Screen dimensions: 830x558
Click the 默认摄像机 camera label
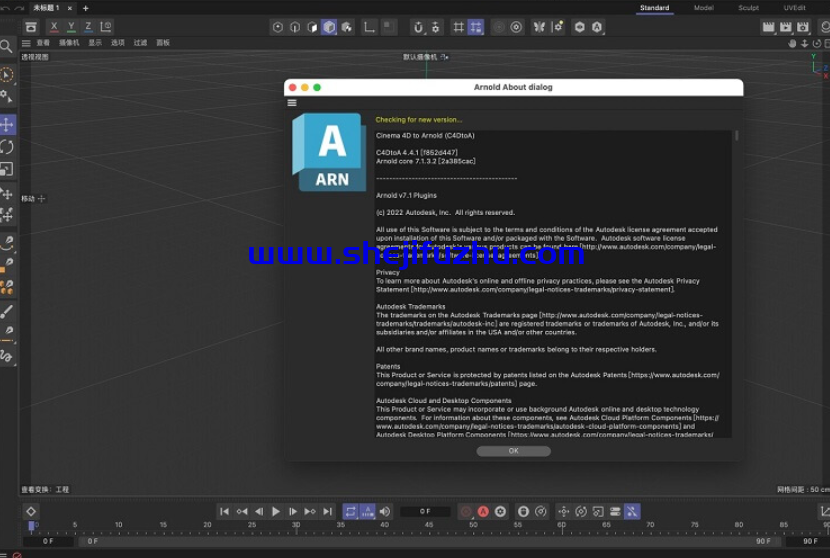[x=420, y=57]
